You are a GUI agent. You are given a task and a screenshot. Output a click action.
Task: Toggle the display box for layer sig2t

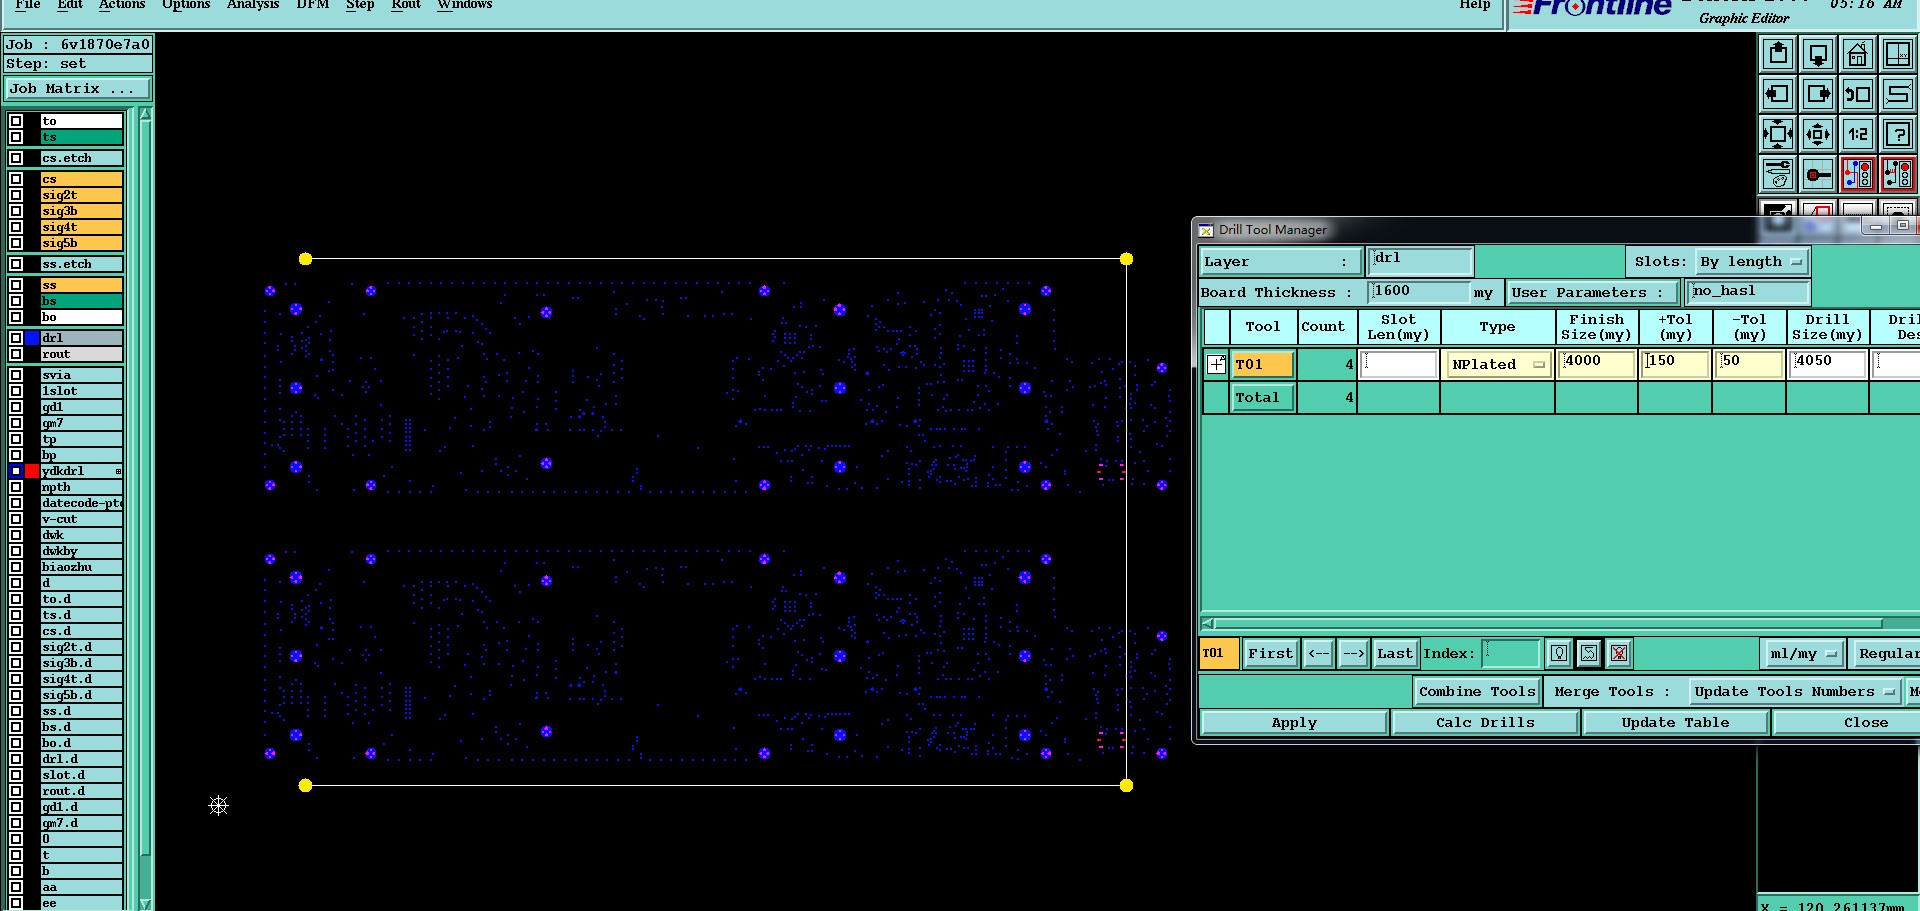[16, 195]
